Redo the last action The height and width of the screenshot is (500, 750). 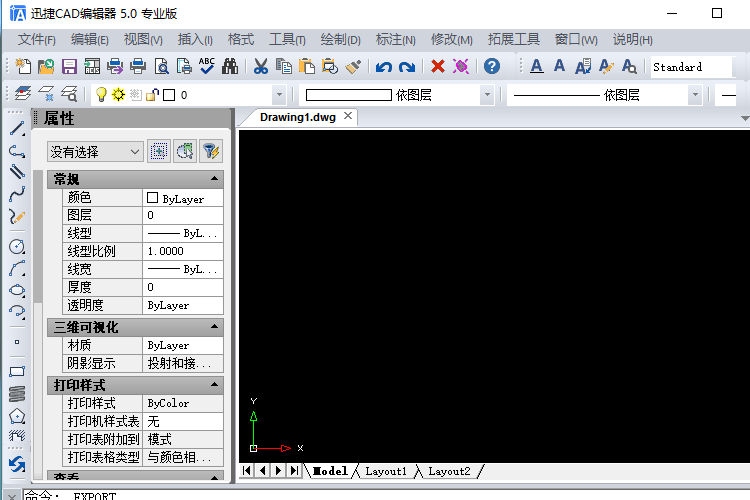(407, 67)
